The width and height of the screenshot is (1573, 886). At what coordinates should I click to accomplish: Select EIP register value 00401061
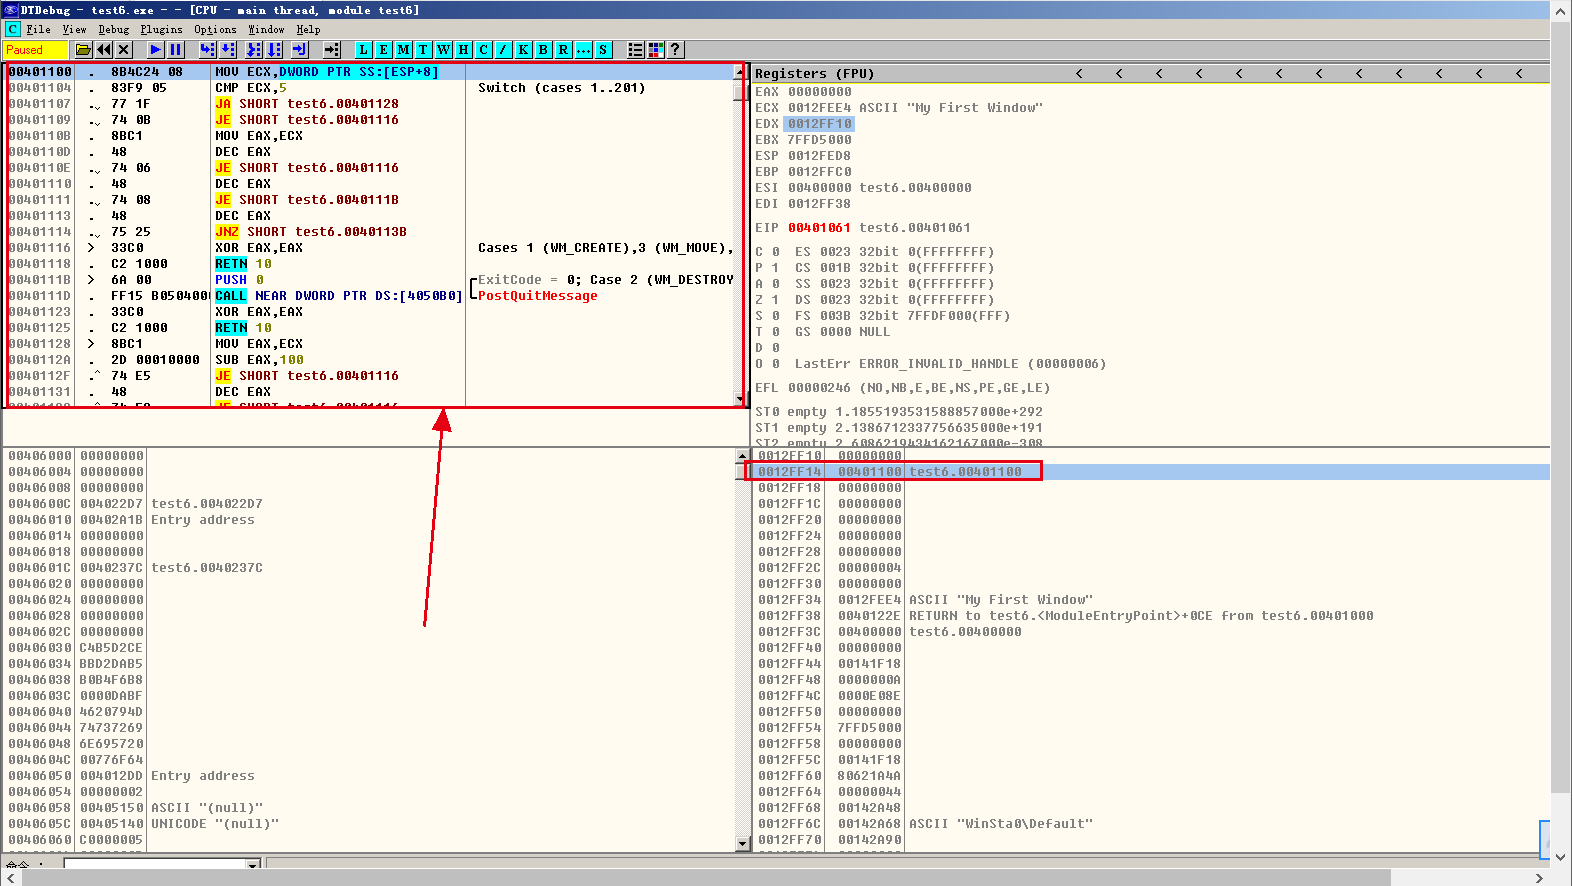(x=819, y=228)
